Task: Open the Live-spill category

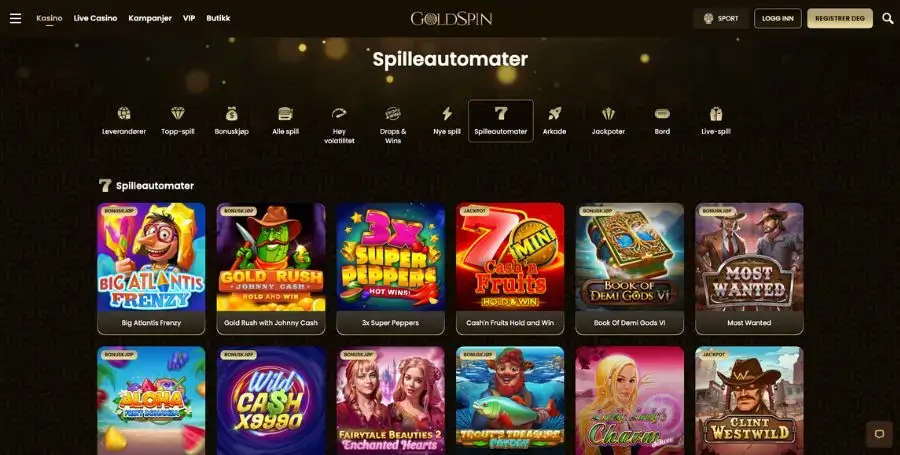Action: (716, 120)
